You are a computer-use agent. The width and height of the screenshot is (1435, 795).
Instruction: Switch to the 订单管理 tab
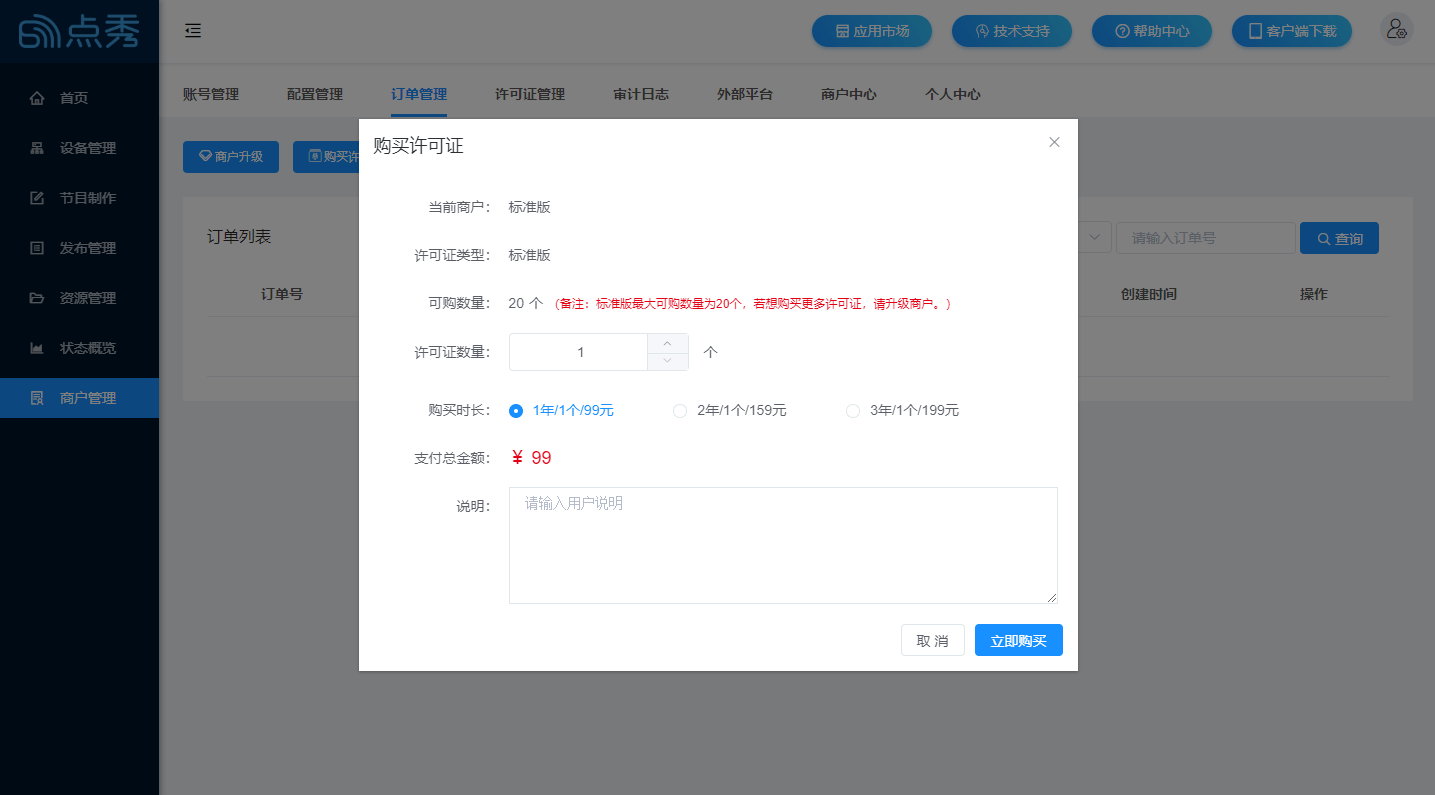[419, 94]
